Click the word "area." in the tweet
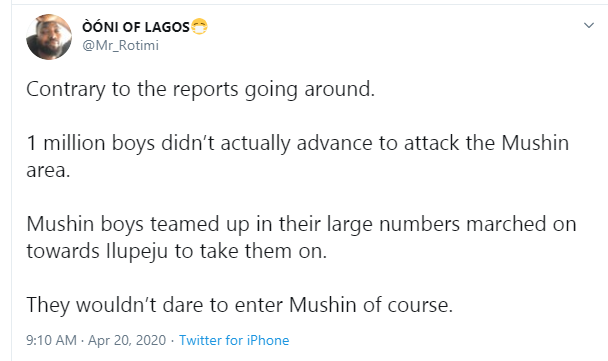Viewport: 608px width, 361px height. [x=48, y=171]
